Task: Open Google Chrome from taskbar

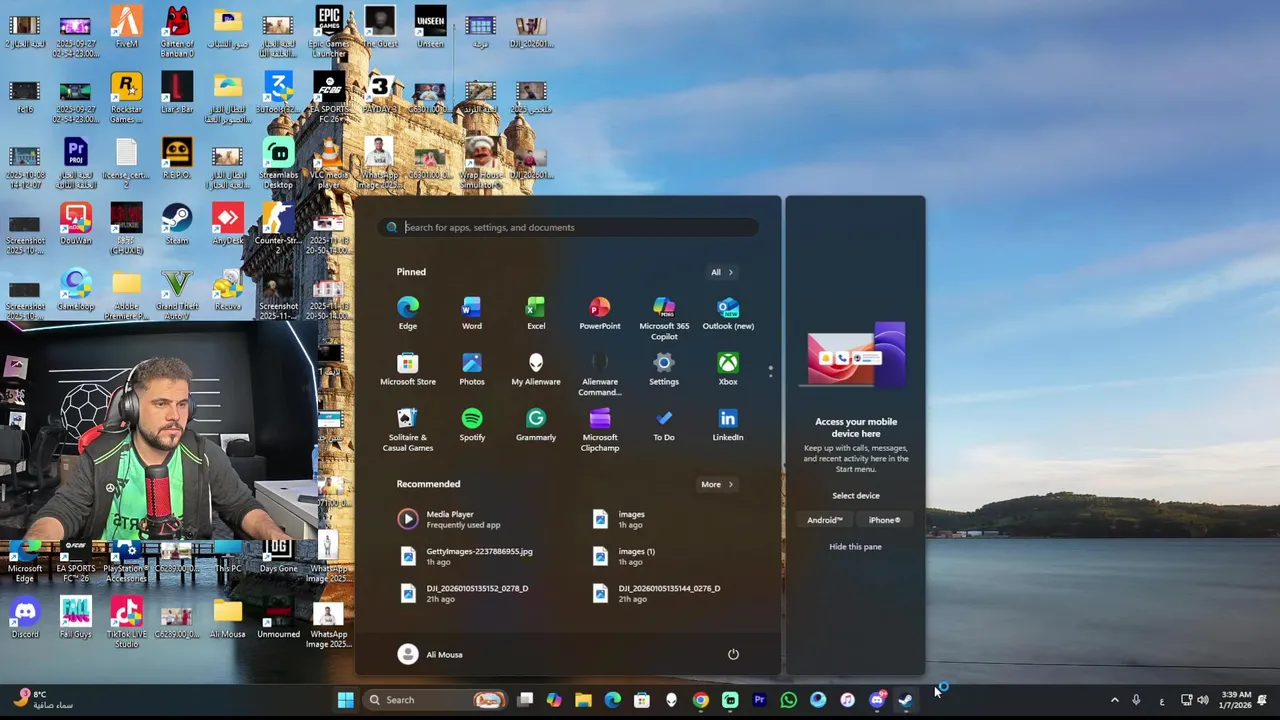Action: 700,700
